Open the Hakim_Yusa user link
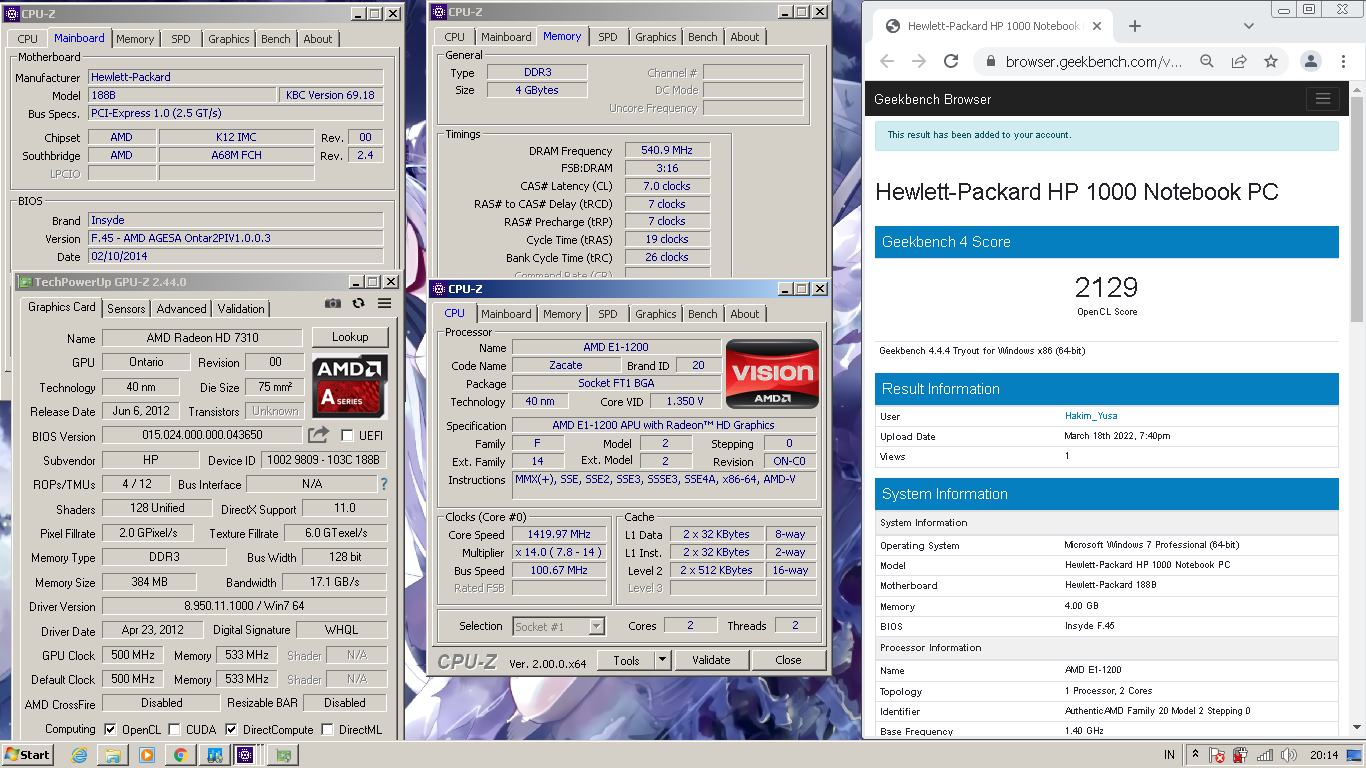 point(1091,415)
